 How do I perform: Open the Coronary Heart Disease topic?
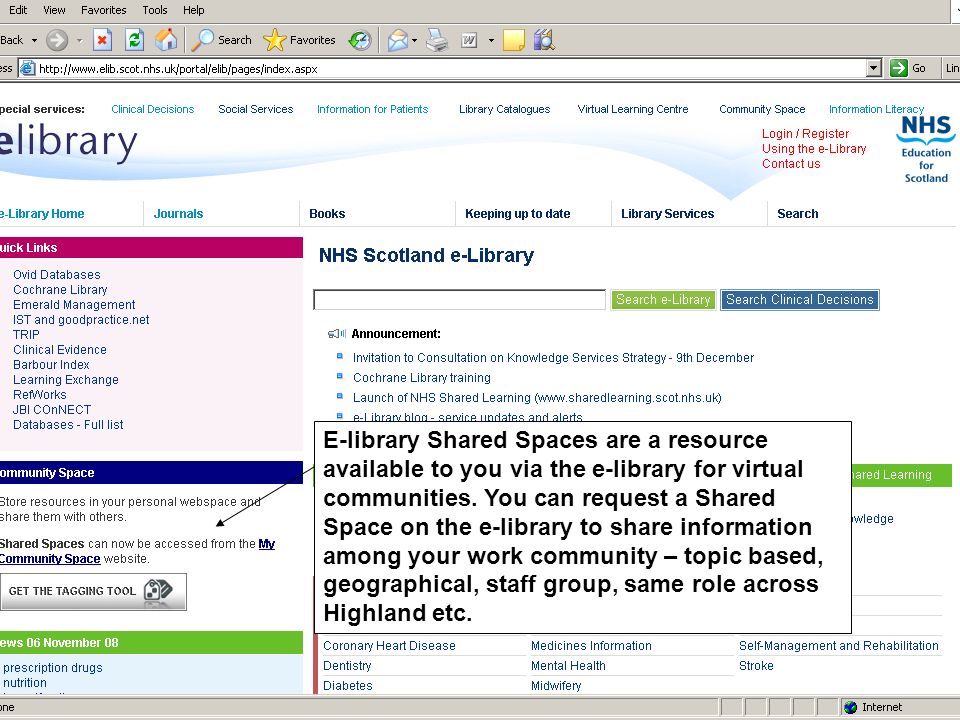pyautogui.click(x=389, y=645)
